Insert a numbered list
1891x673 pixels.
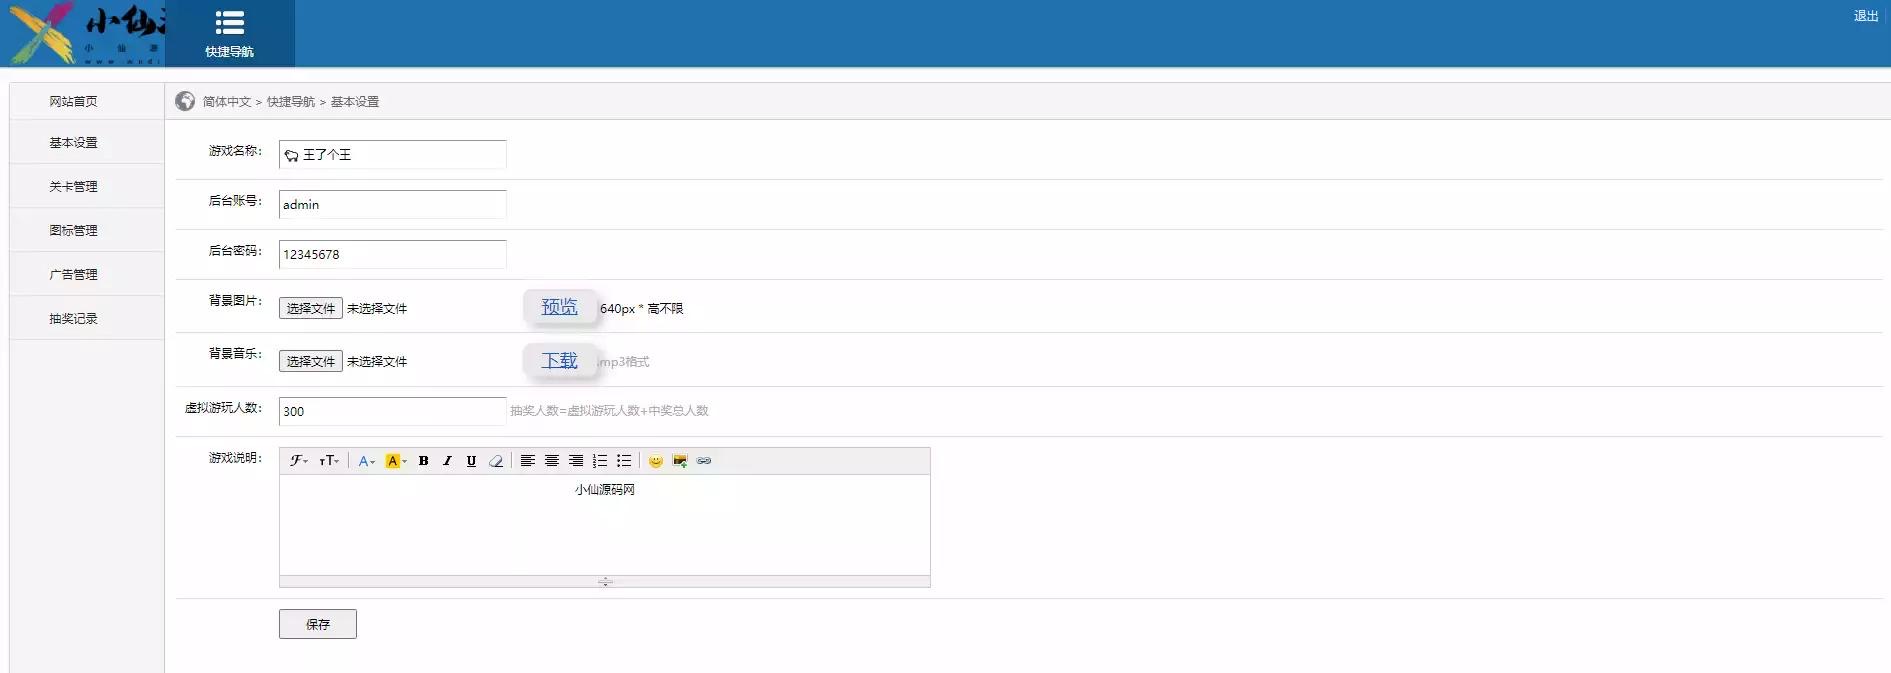599,461
